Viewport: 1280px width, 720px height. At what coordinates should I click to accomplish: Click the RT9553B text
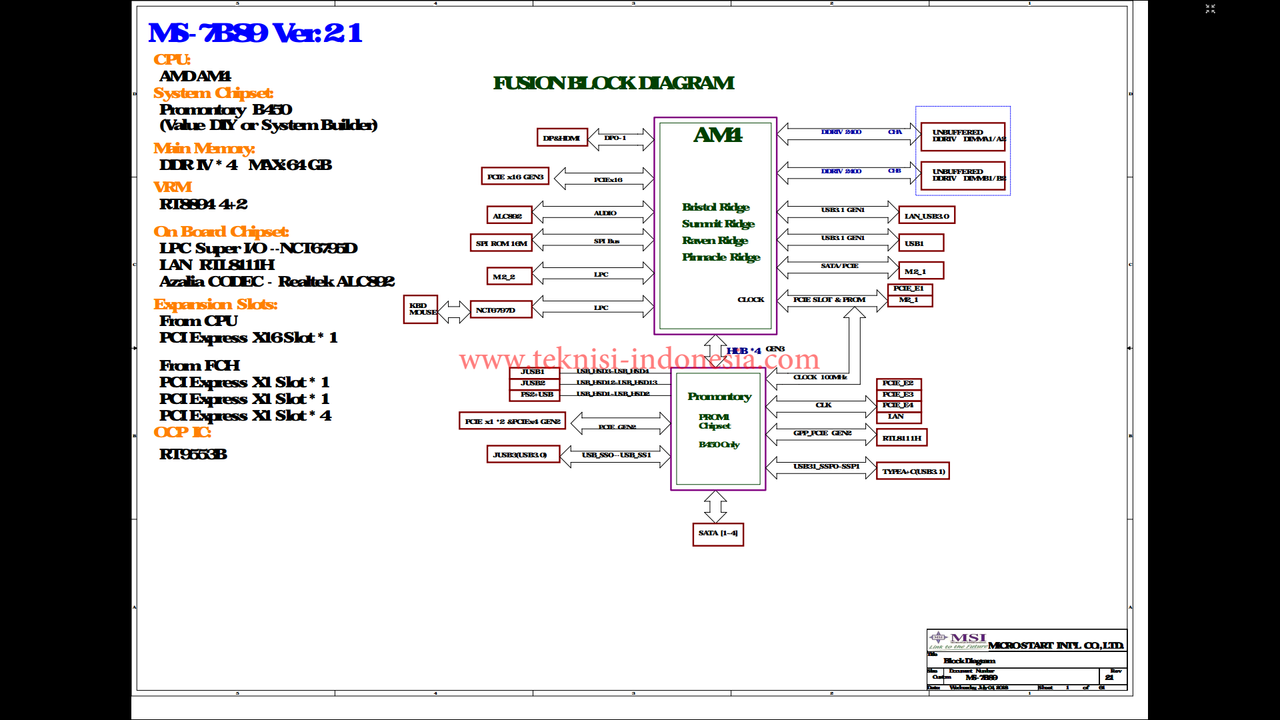[193, 454]
